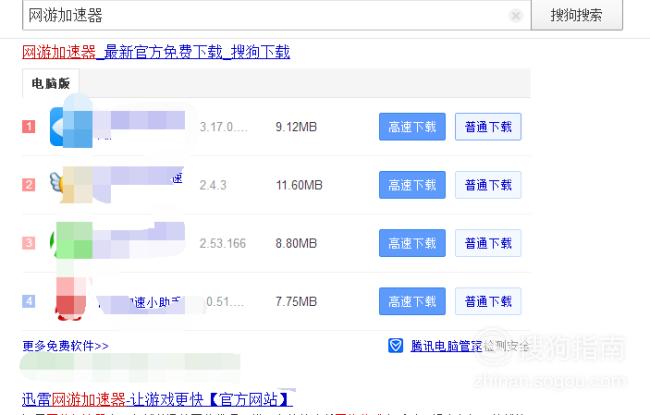The width and height of the screenshot is (650, 415).
Task: Click 普通下载 for the 9.12MB item
Action: tap(488, 126)
